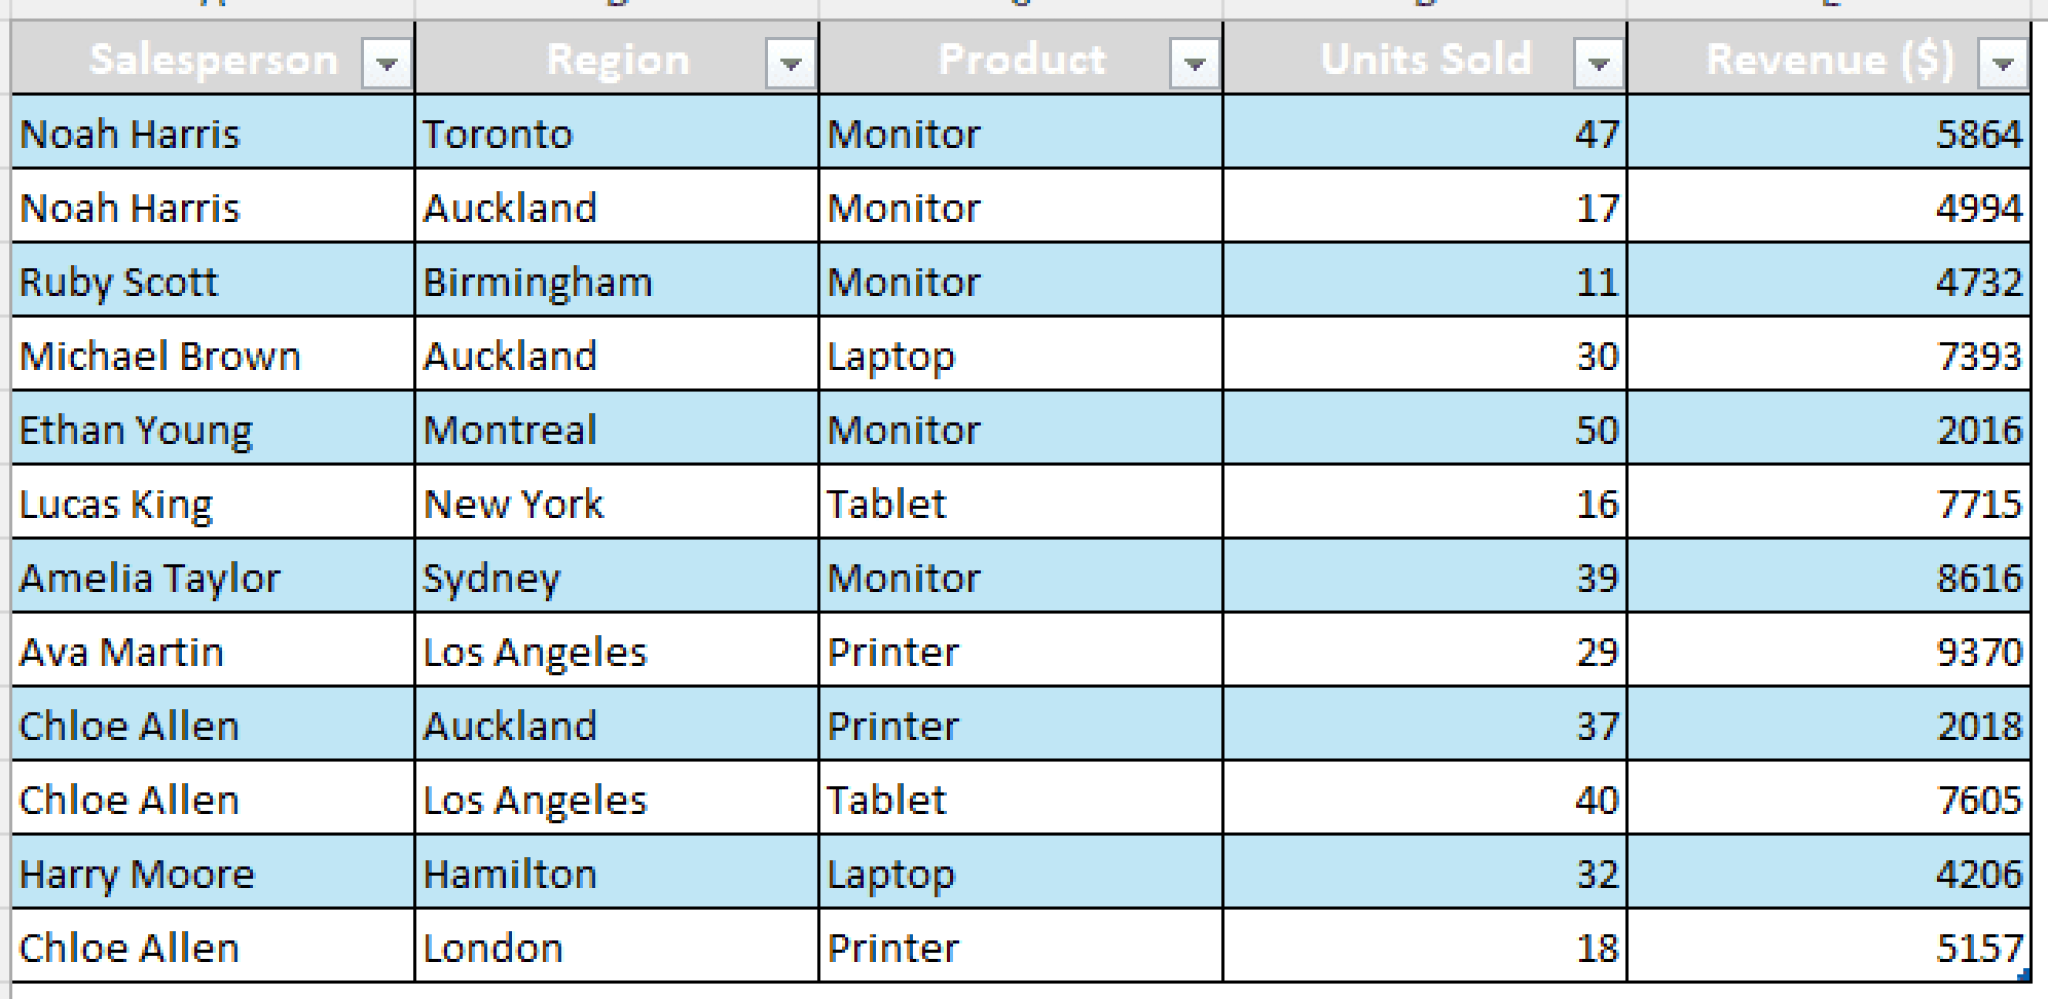2048x999 pixels.
Task: Select the Region column header
Action: point(616,60)
